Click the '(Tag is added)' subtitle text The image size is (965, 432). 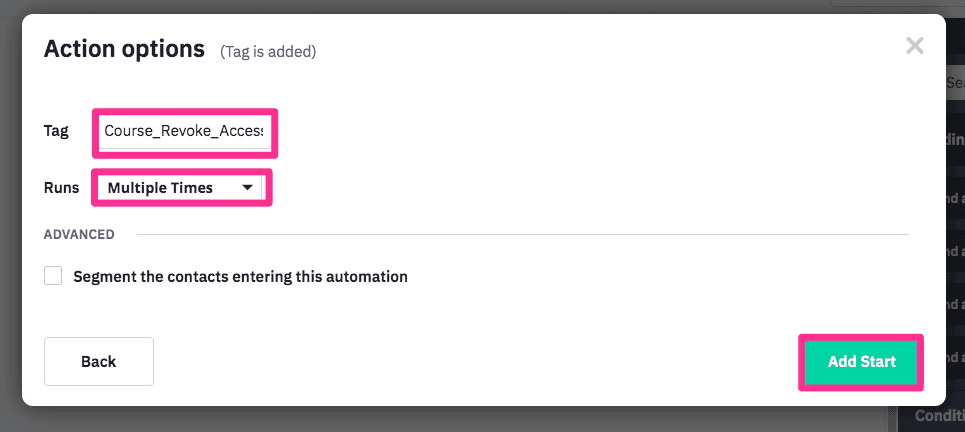click(268, 52)
